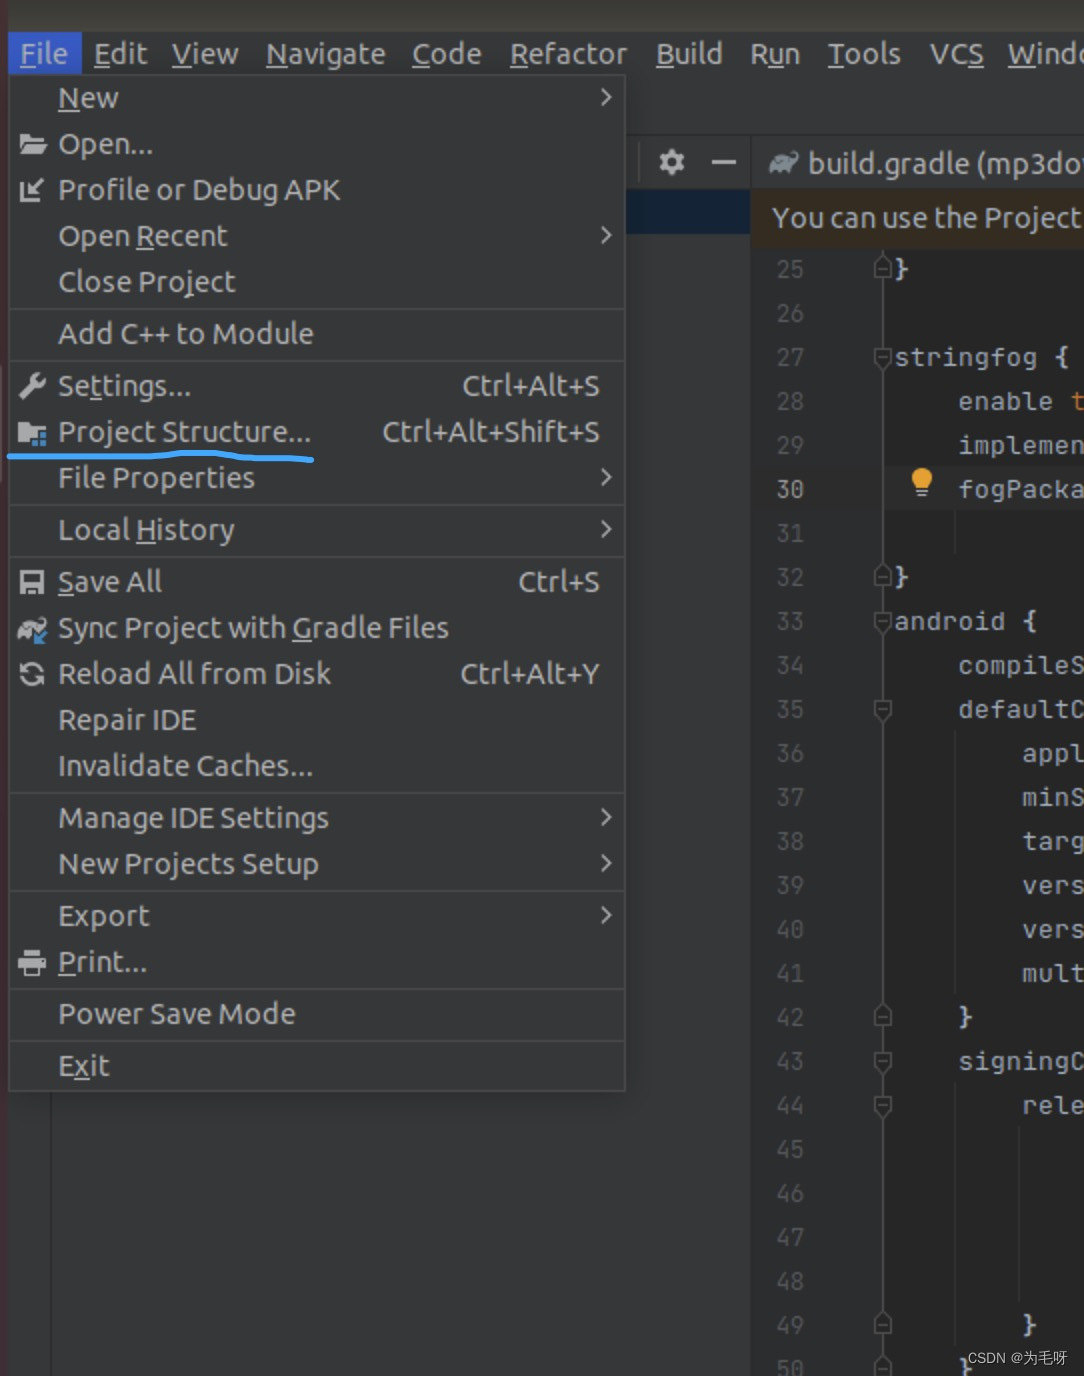Enable Power Save Mode

176,1013
